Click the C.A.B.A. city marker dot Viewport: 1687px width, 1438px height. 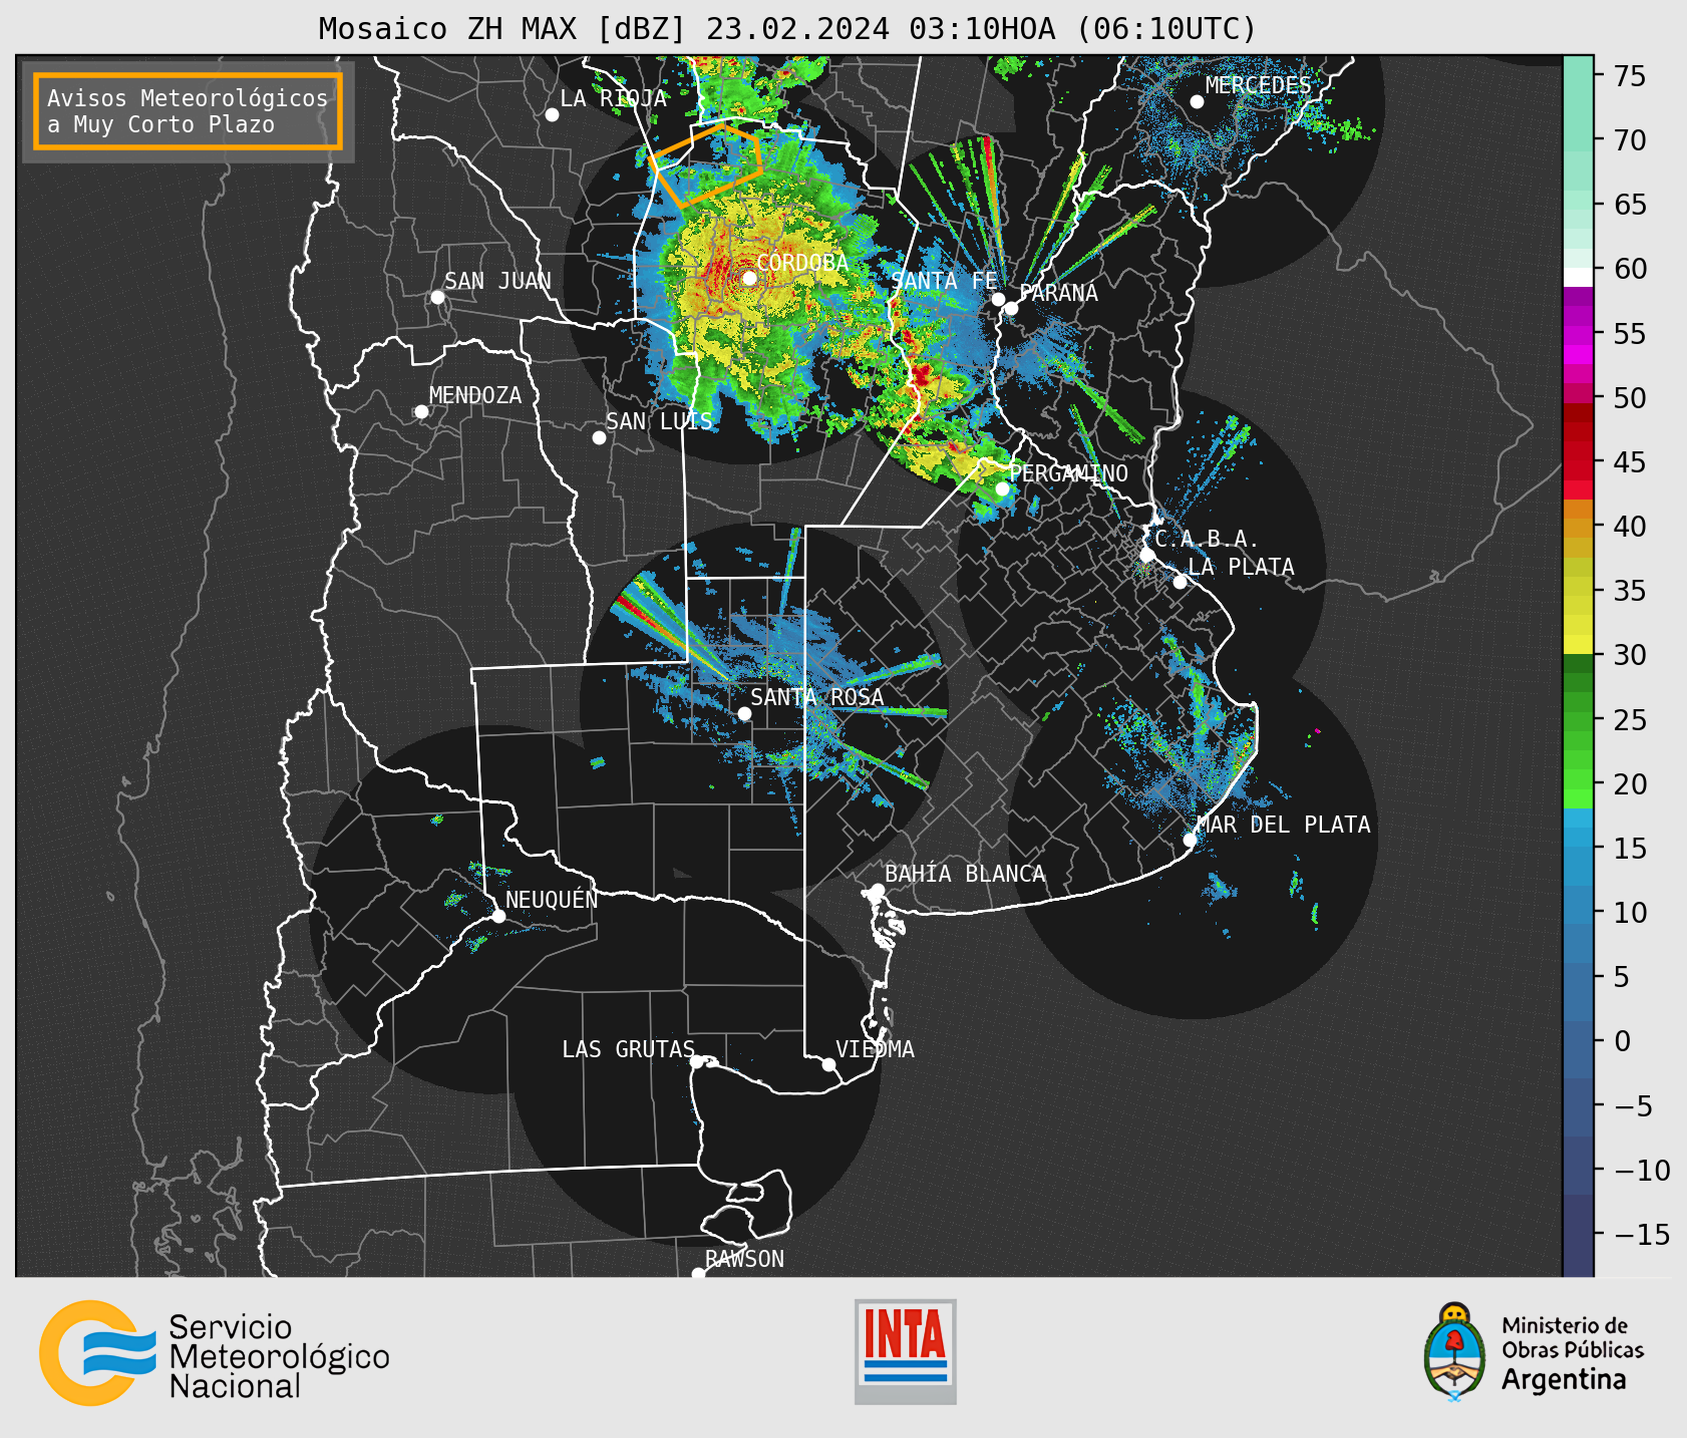1148,555
